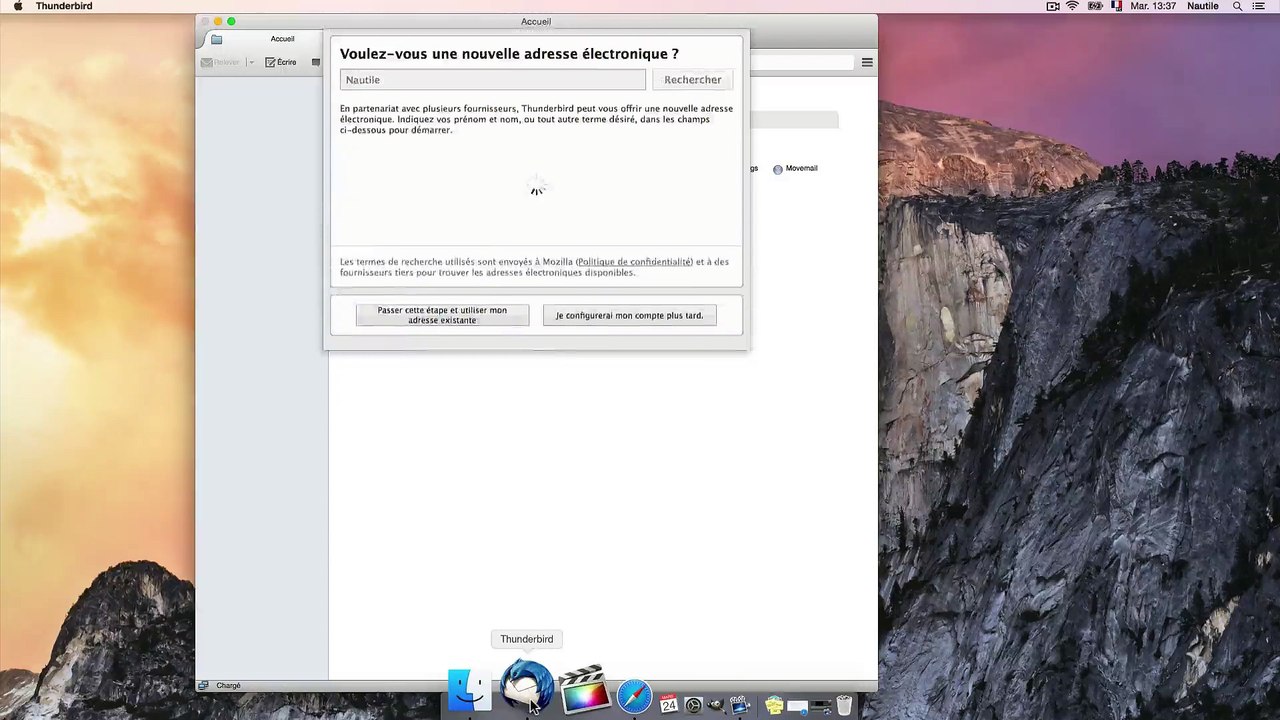Open the French flag input menu
The height and width of the screenshot is (720, 1280).
point(1116,6)
